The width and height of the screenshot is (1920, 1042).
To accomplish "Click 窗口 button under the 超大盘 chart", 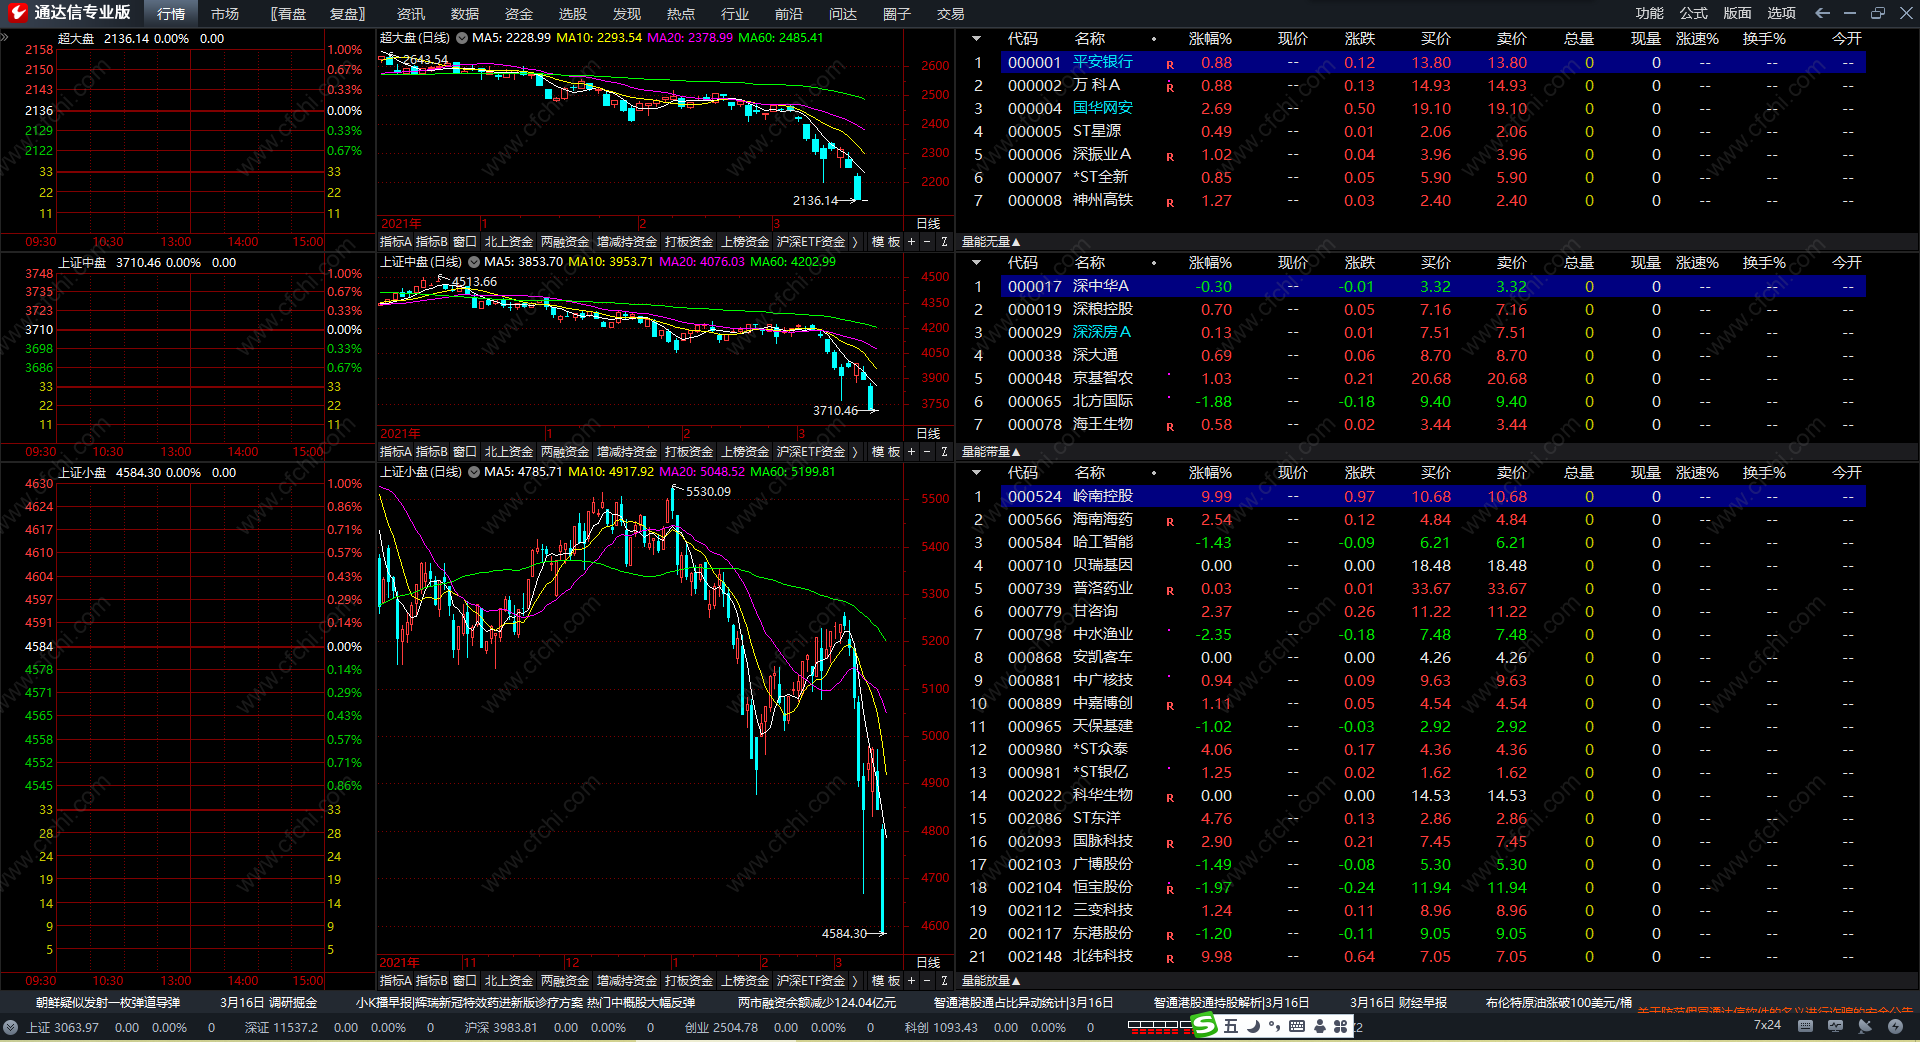I will [465, 242].
